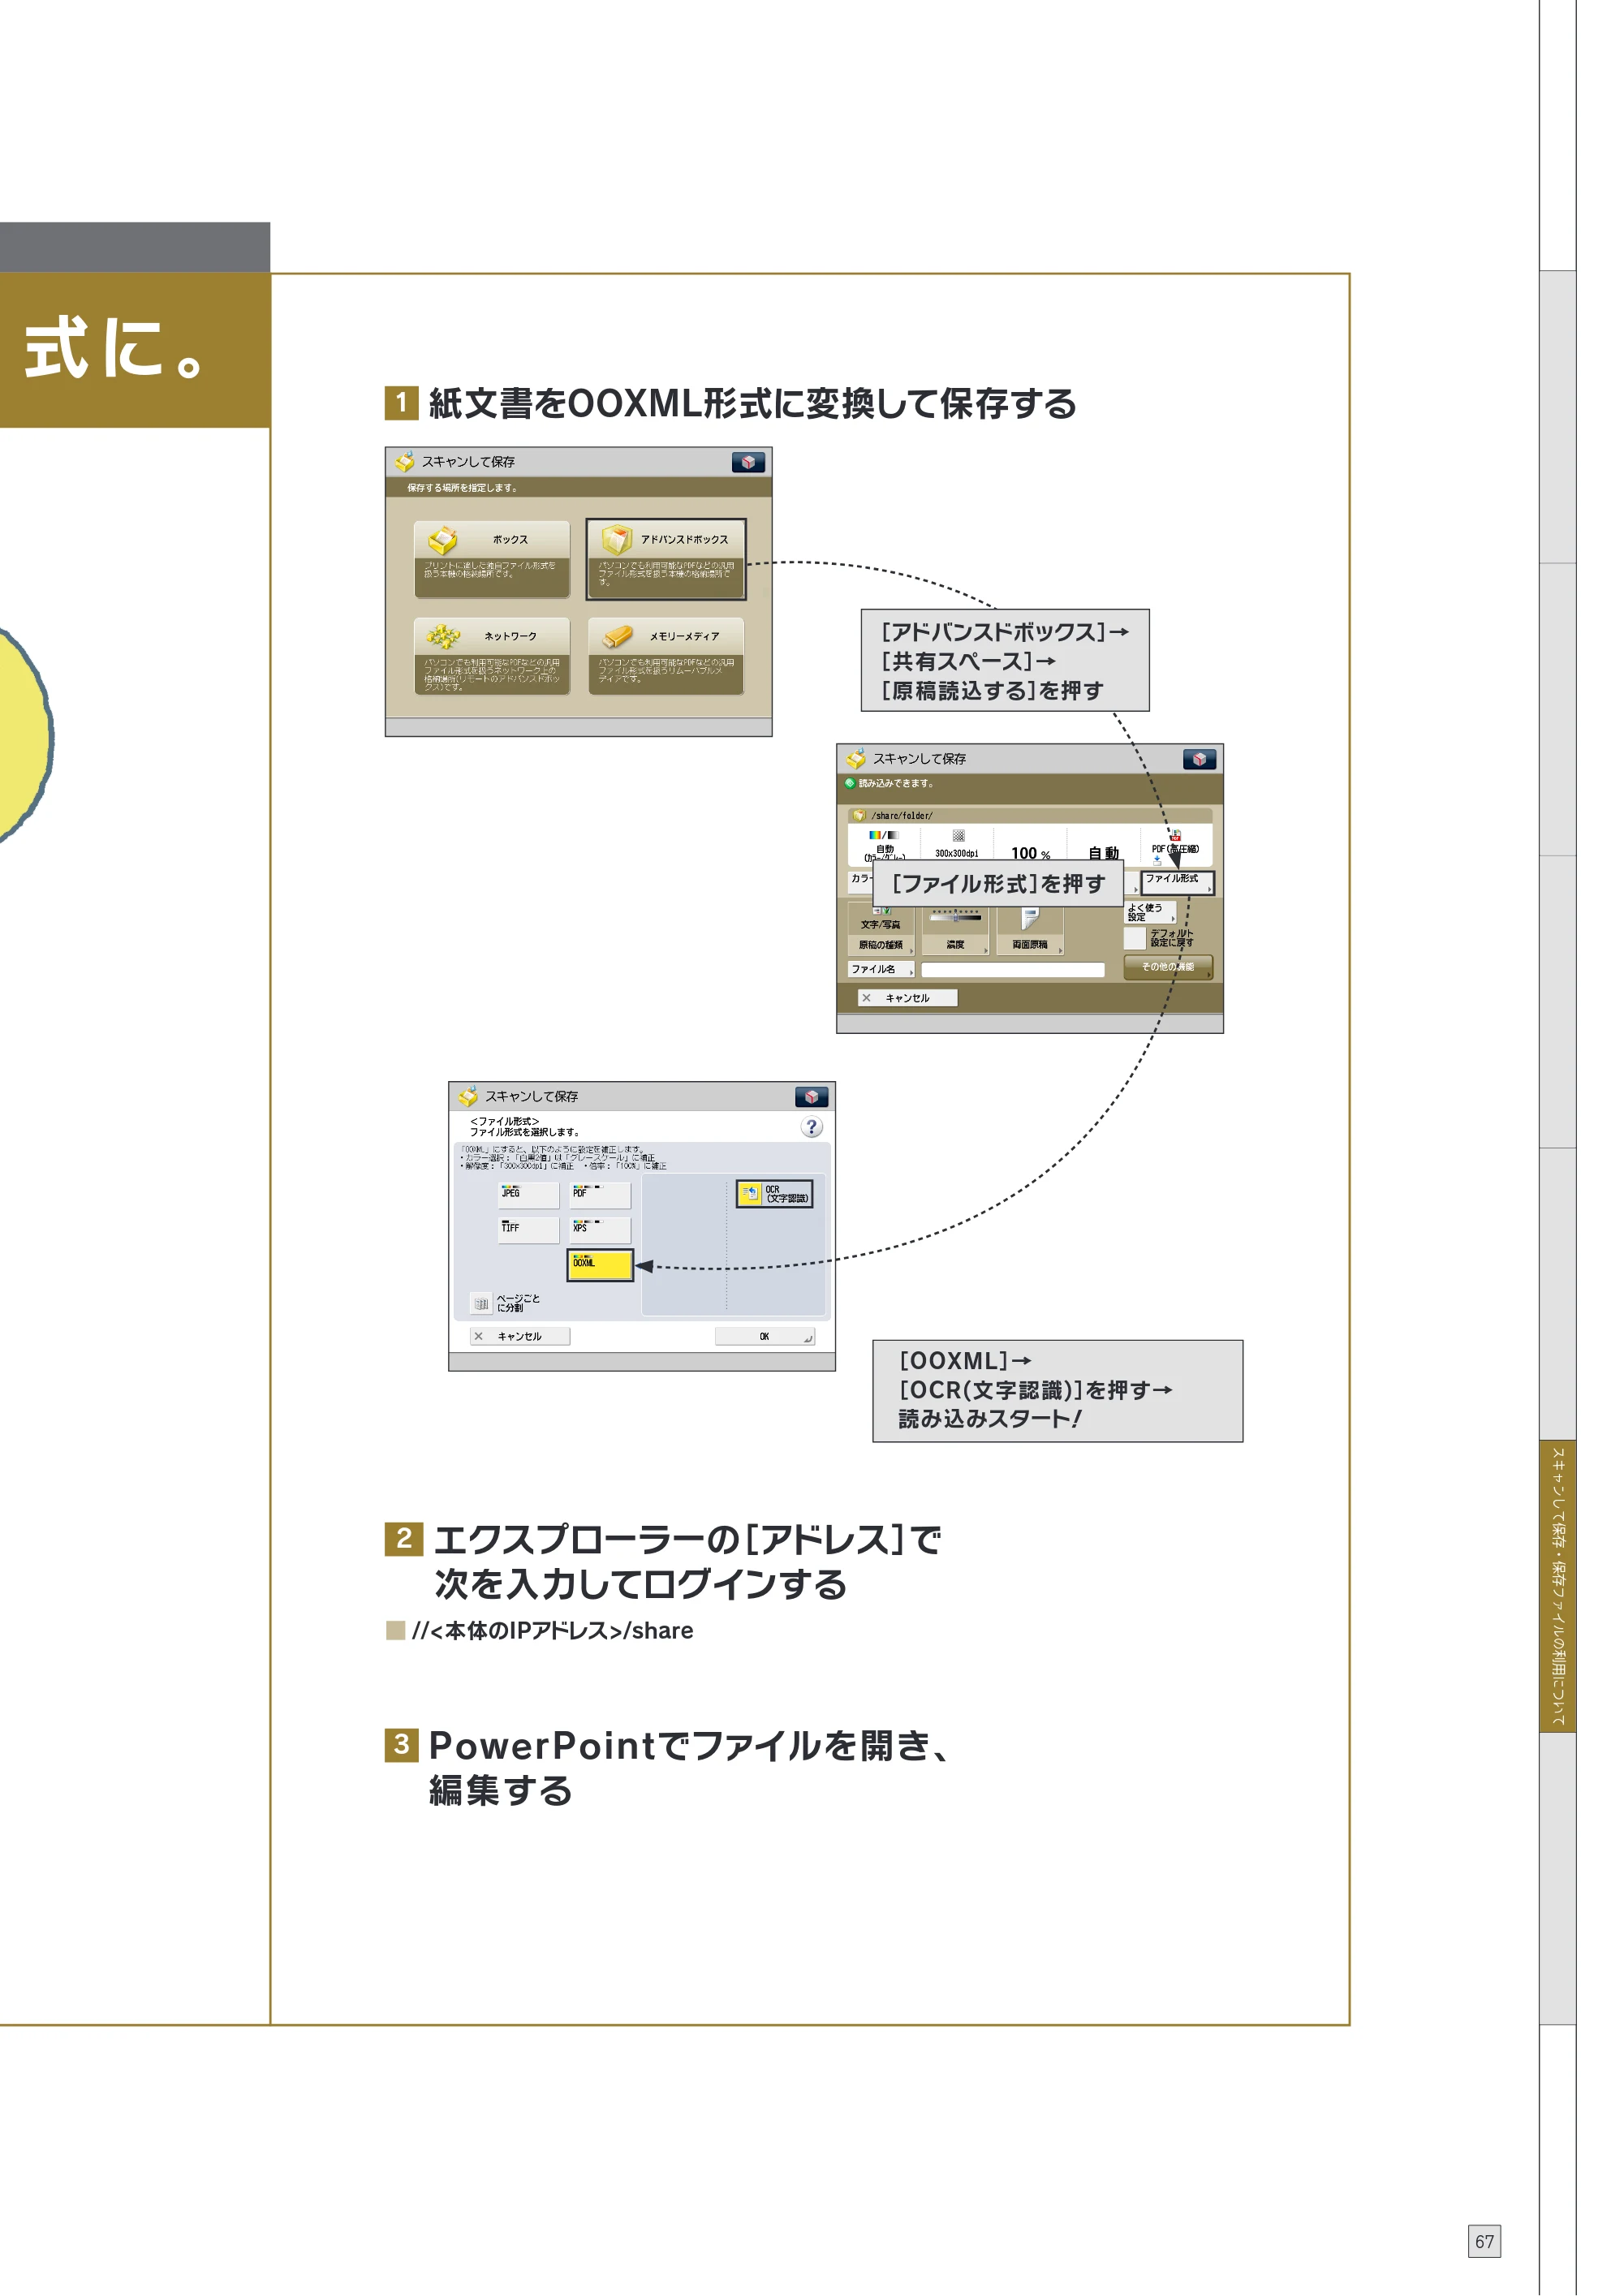The image size is (1624, 2296).
Task: Click the scan-and-save icon in the file format title bar
Action: pos(468,1097)
